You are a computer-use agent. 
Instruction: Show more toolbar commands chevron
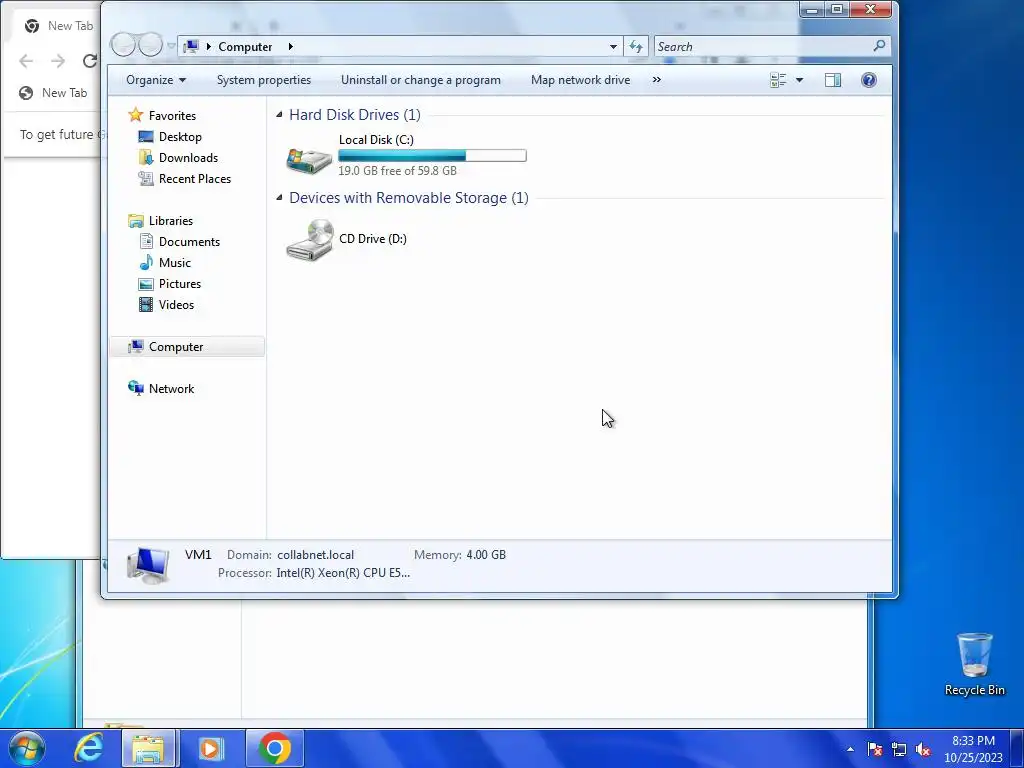tap(656, 80)
